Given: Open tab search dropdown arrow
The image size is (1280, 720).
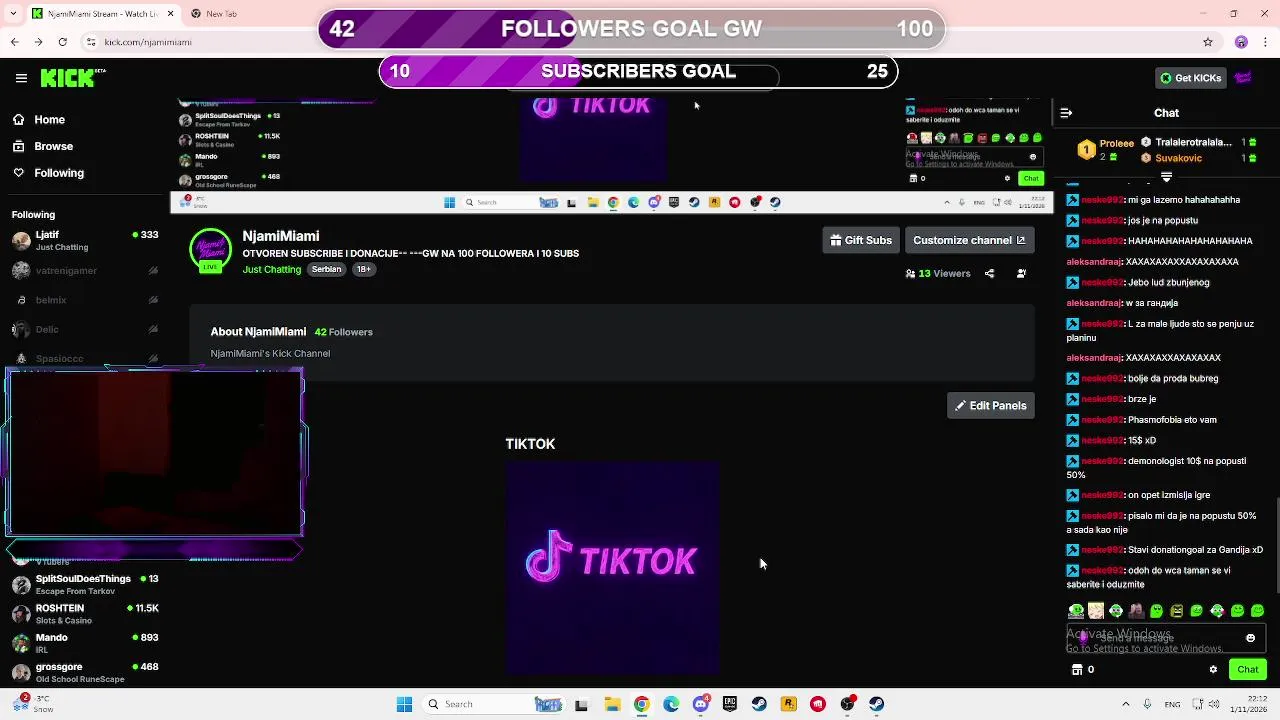Looking at the screenshot, I should tap(11, 14).
